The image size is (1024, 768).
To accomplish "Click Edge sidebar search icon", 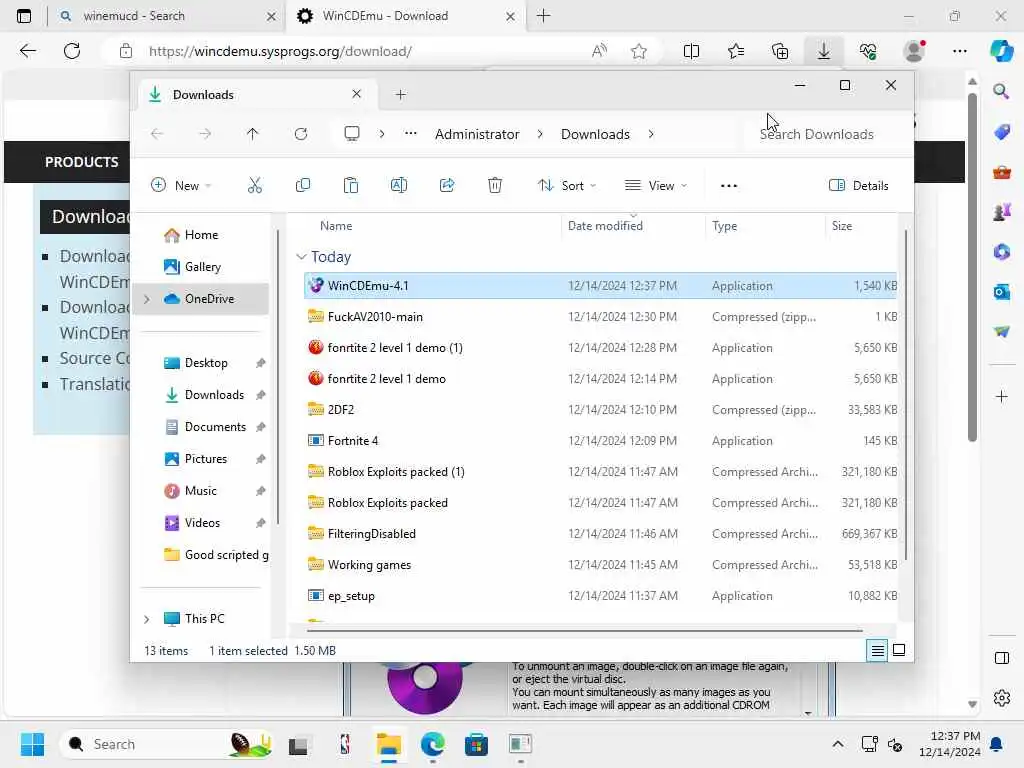I will tap(1001, 91).
